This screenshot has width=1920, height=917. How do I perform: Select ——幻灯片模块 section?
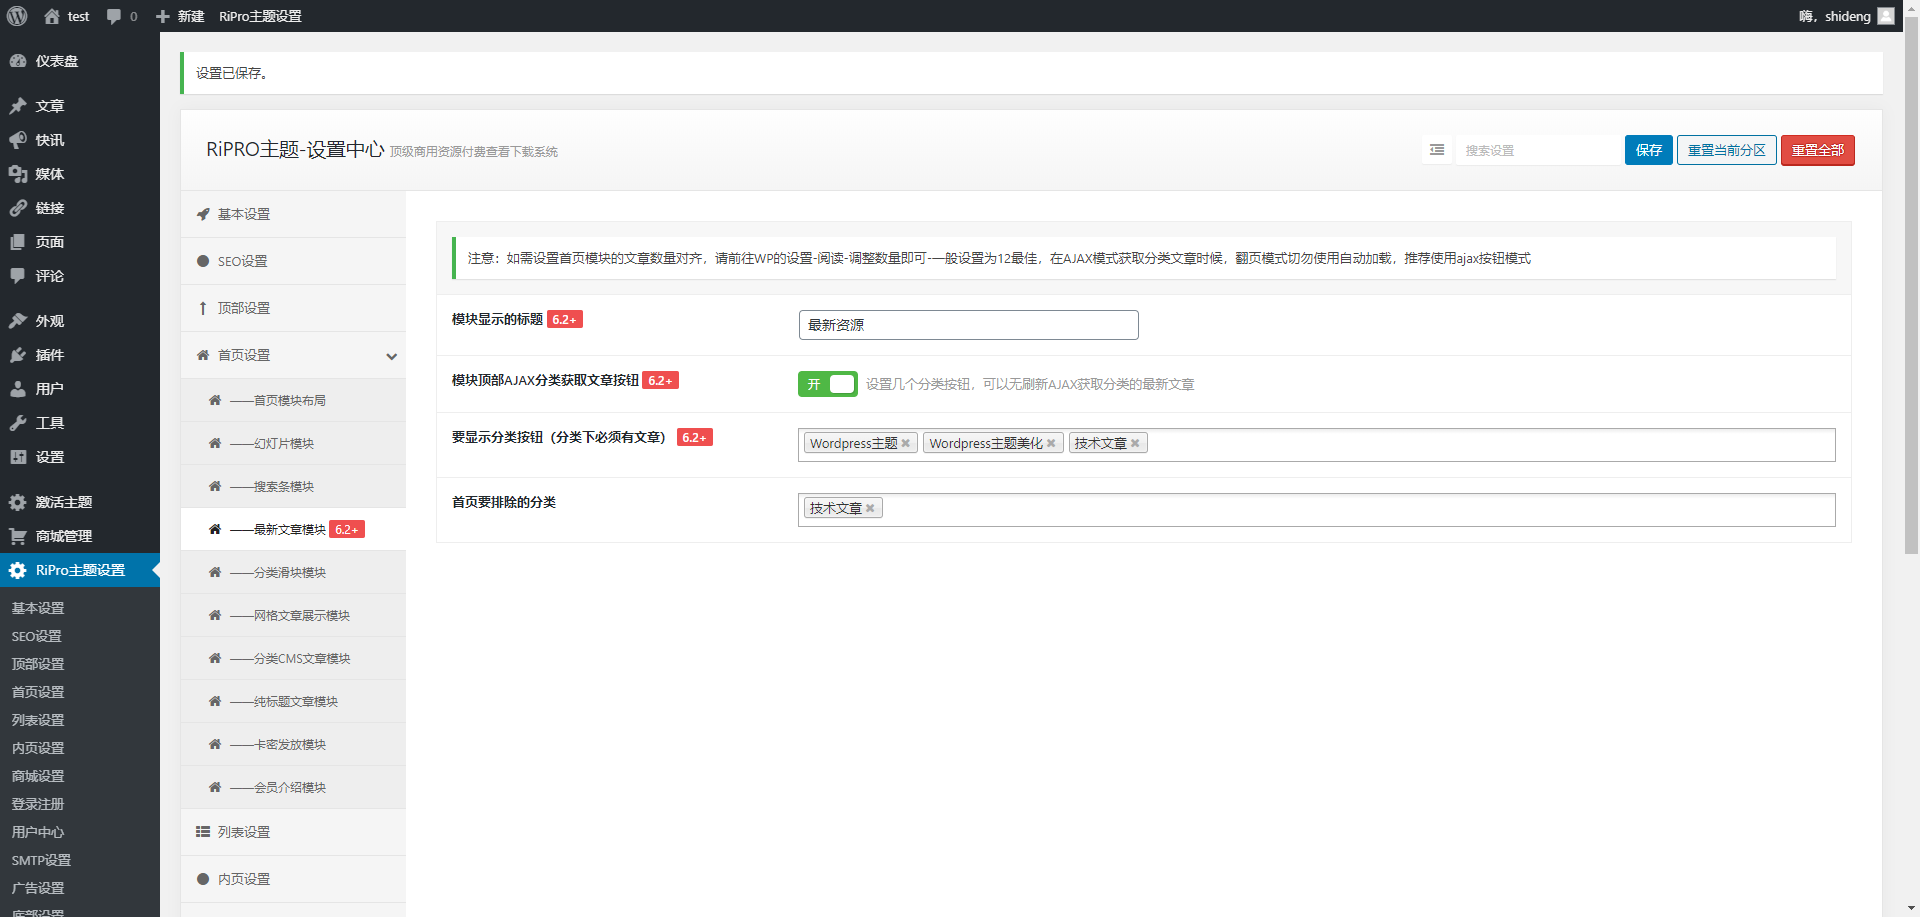(x=293, y=443)
